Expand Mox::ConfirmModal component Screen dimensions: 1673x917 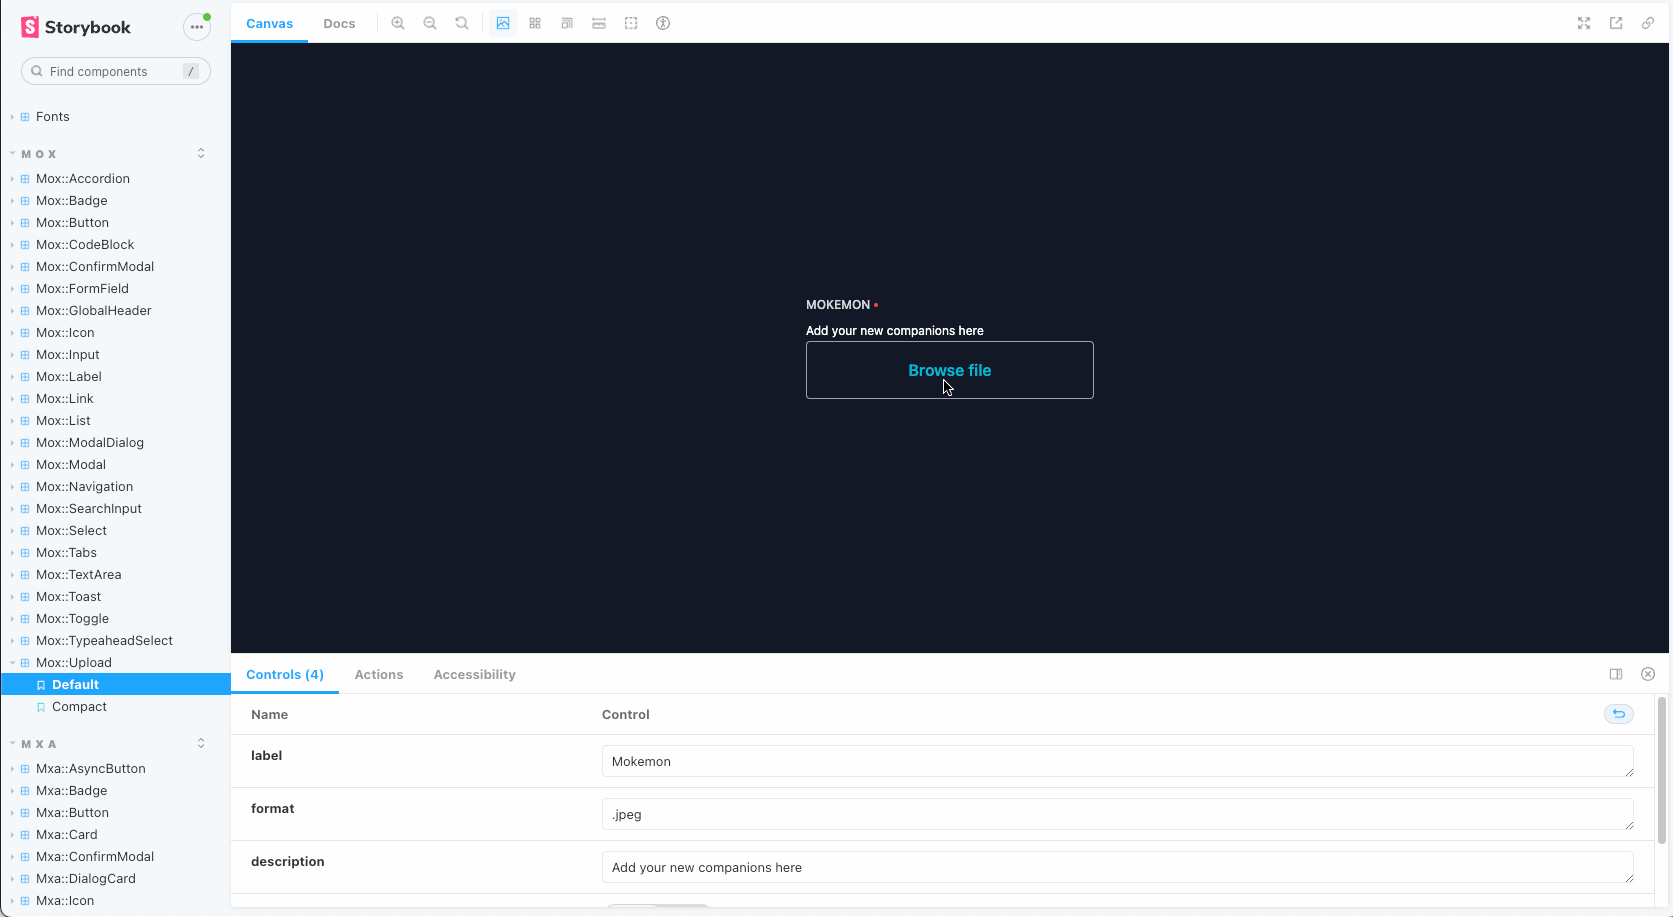[x=95, y=267]
